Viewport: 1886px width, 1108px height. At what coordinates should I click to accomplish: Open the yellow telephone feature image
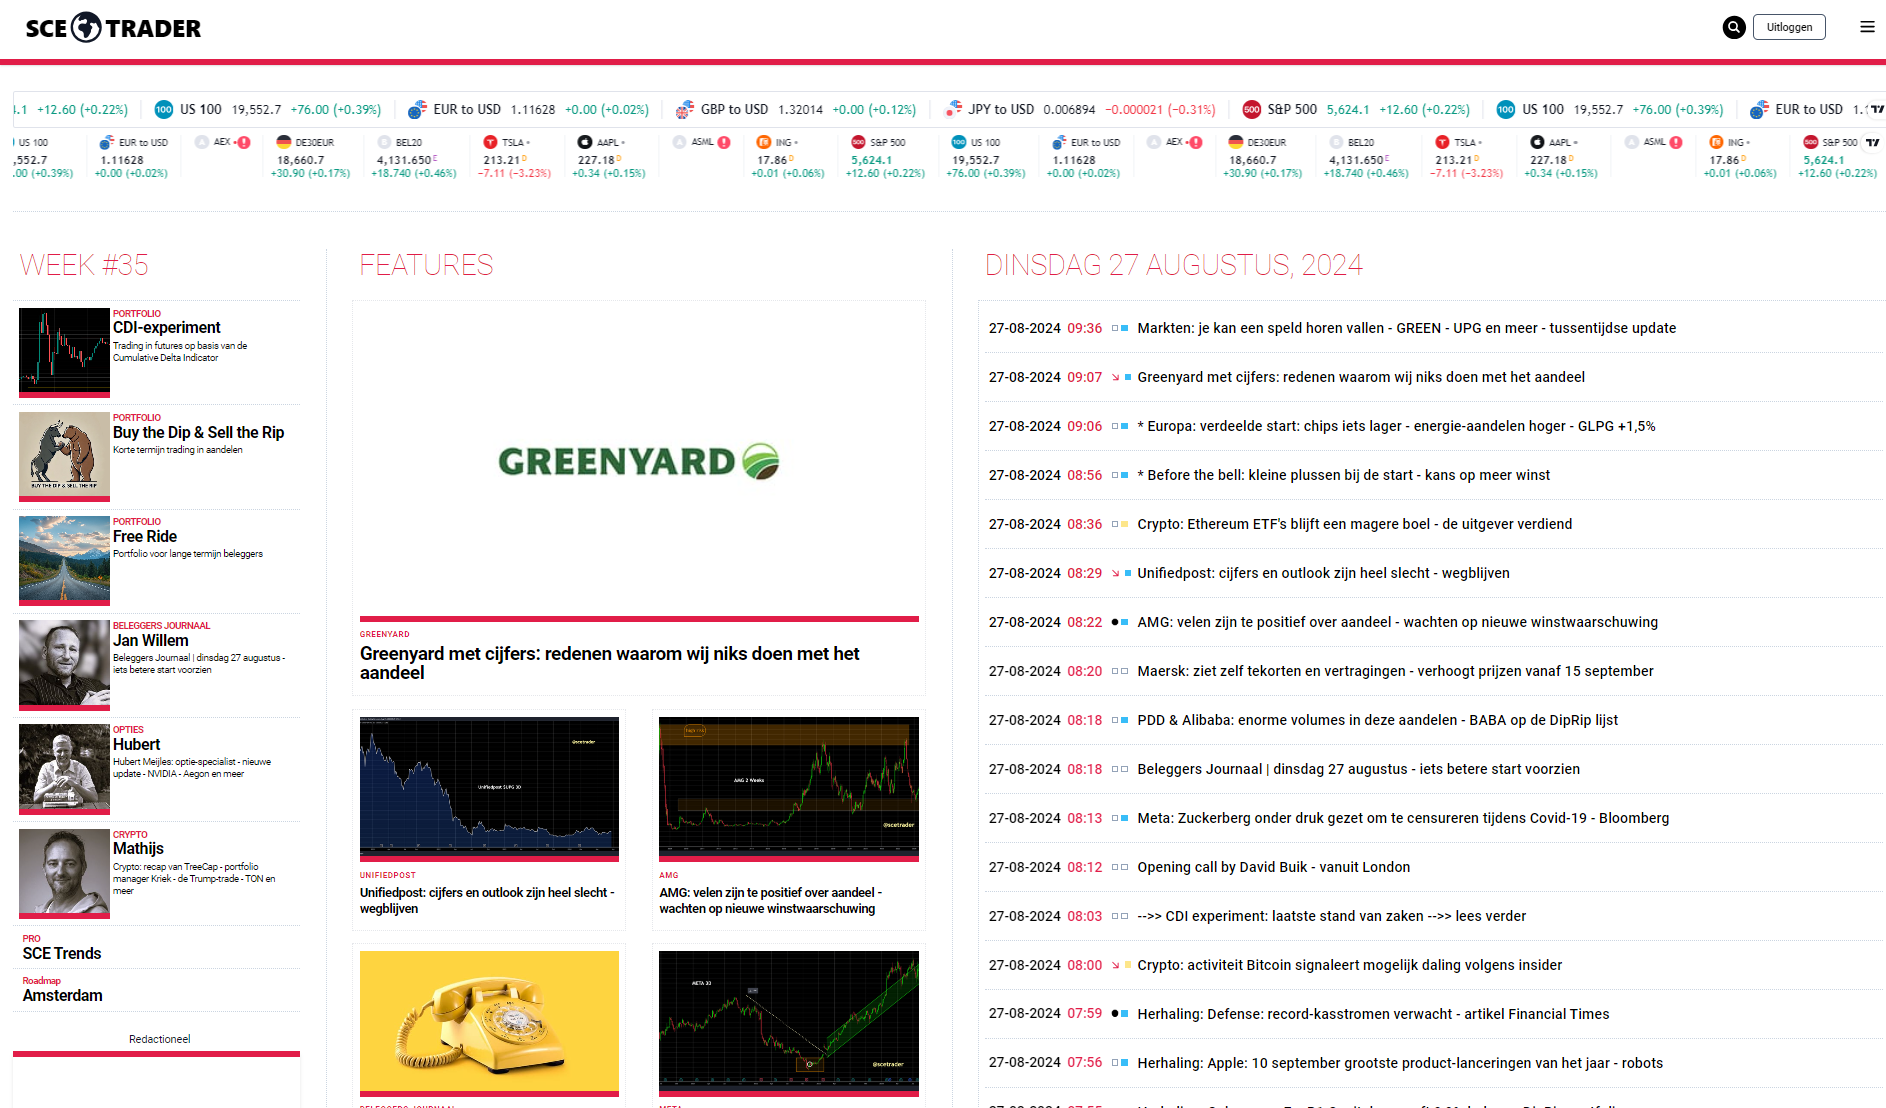(x=489, y=1022)
